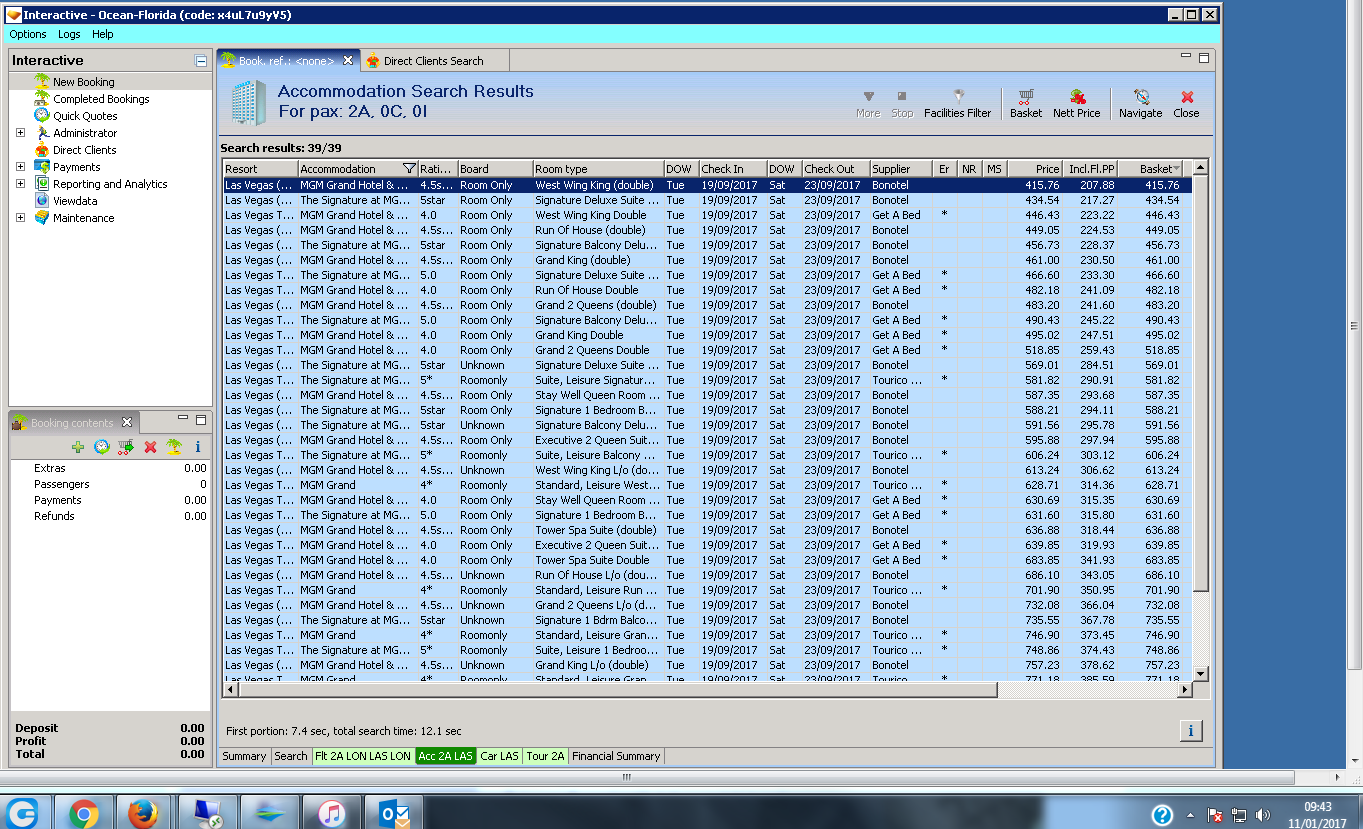Click the volume icon in system tray
1363x829 pixels.
pos(1263,815)
